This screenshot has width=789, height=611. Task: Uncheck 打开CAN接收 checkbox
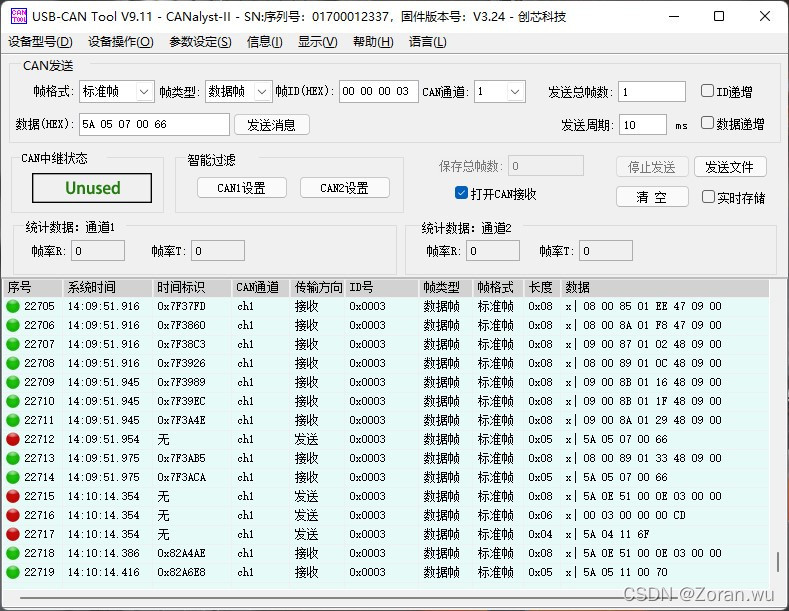(461, 193)
